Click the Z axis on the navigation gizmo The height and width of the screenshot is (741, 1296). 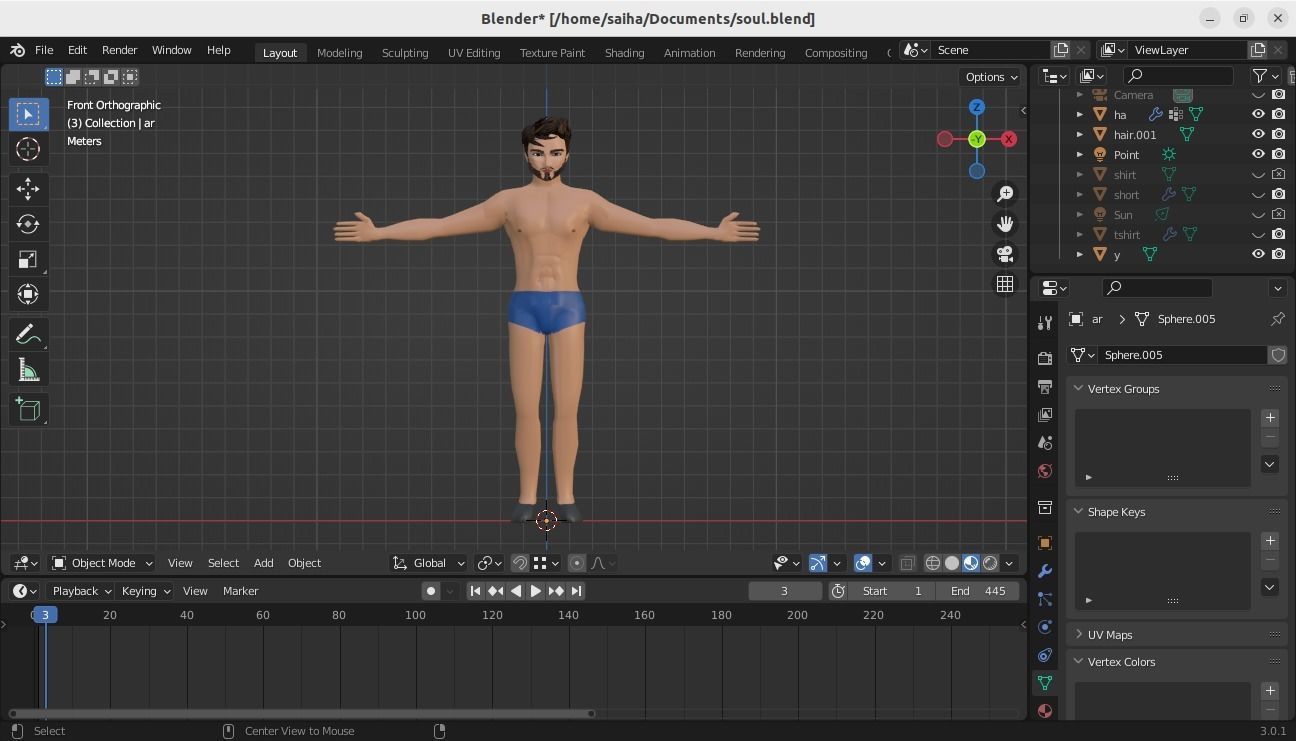[976, 107]
